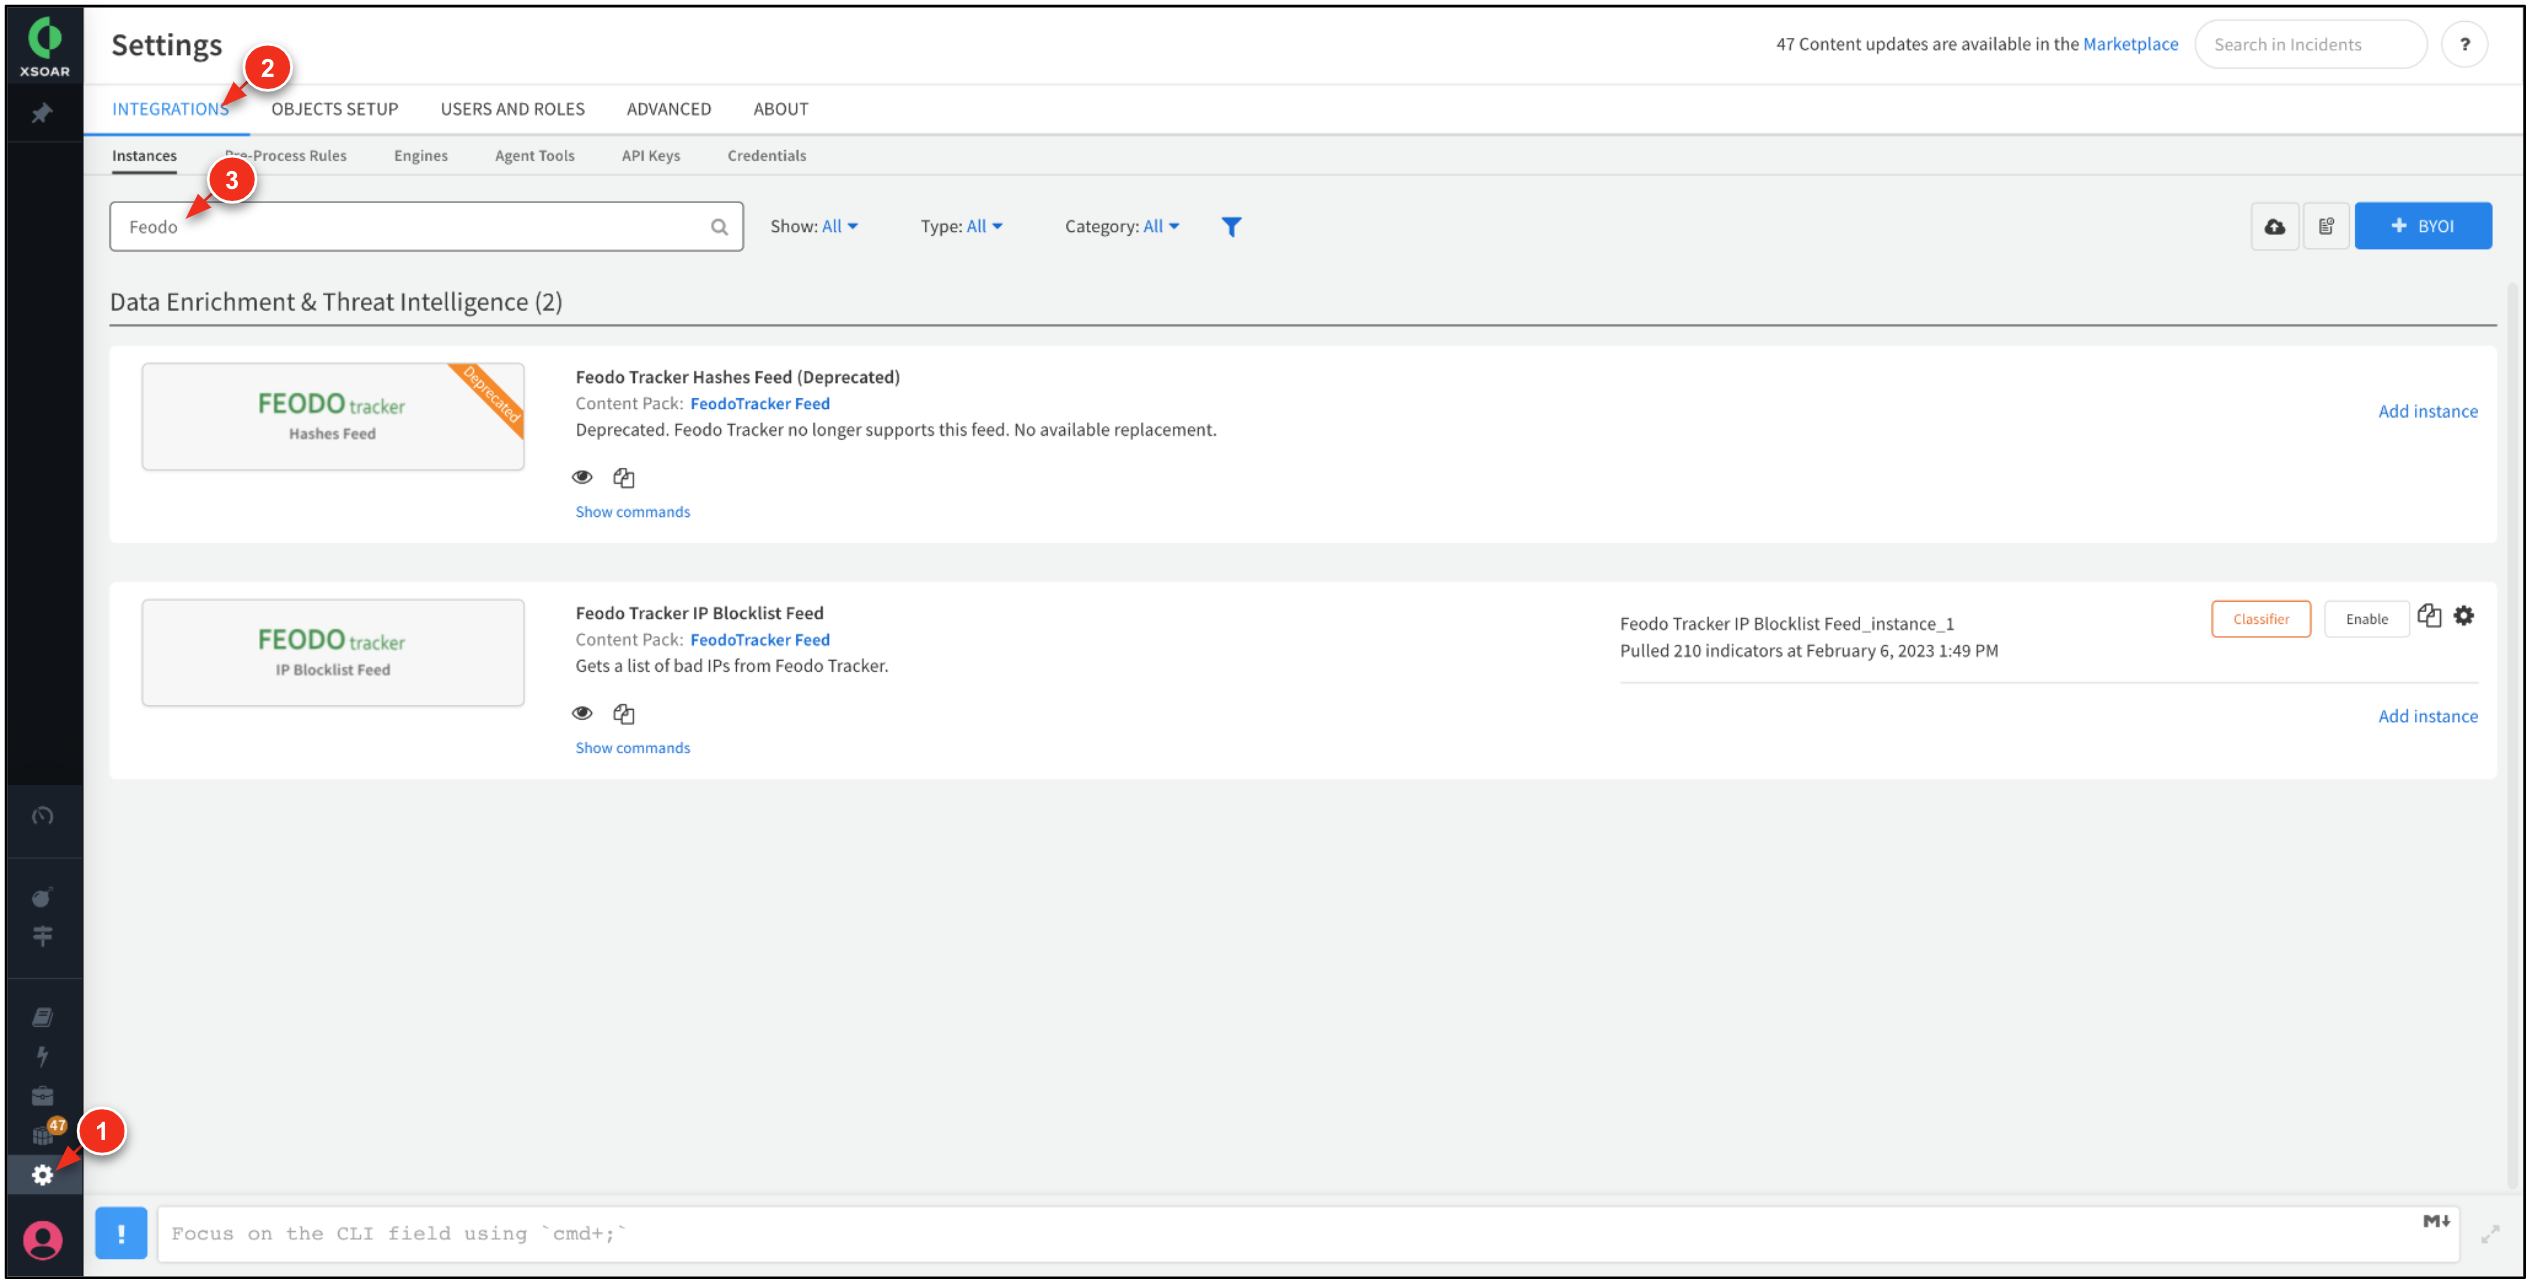This screenshot has width=2530, height=1284.
Task: Click the pin icon in the sidebar
Action: pos(42,113)
